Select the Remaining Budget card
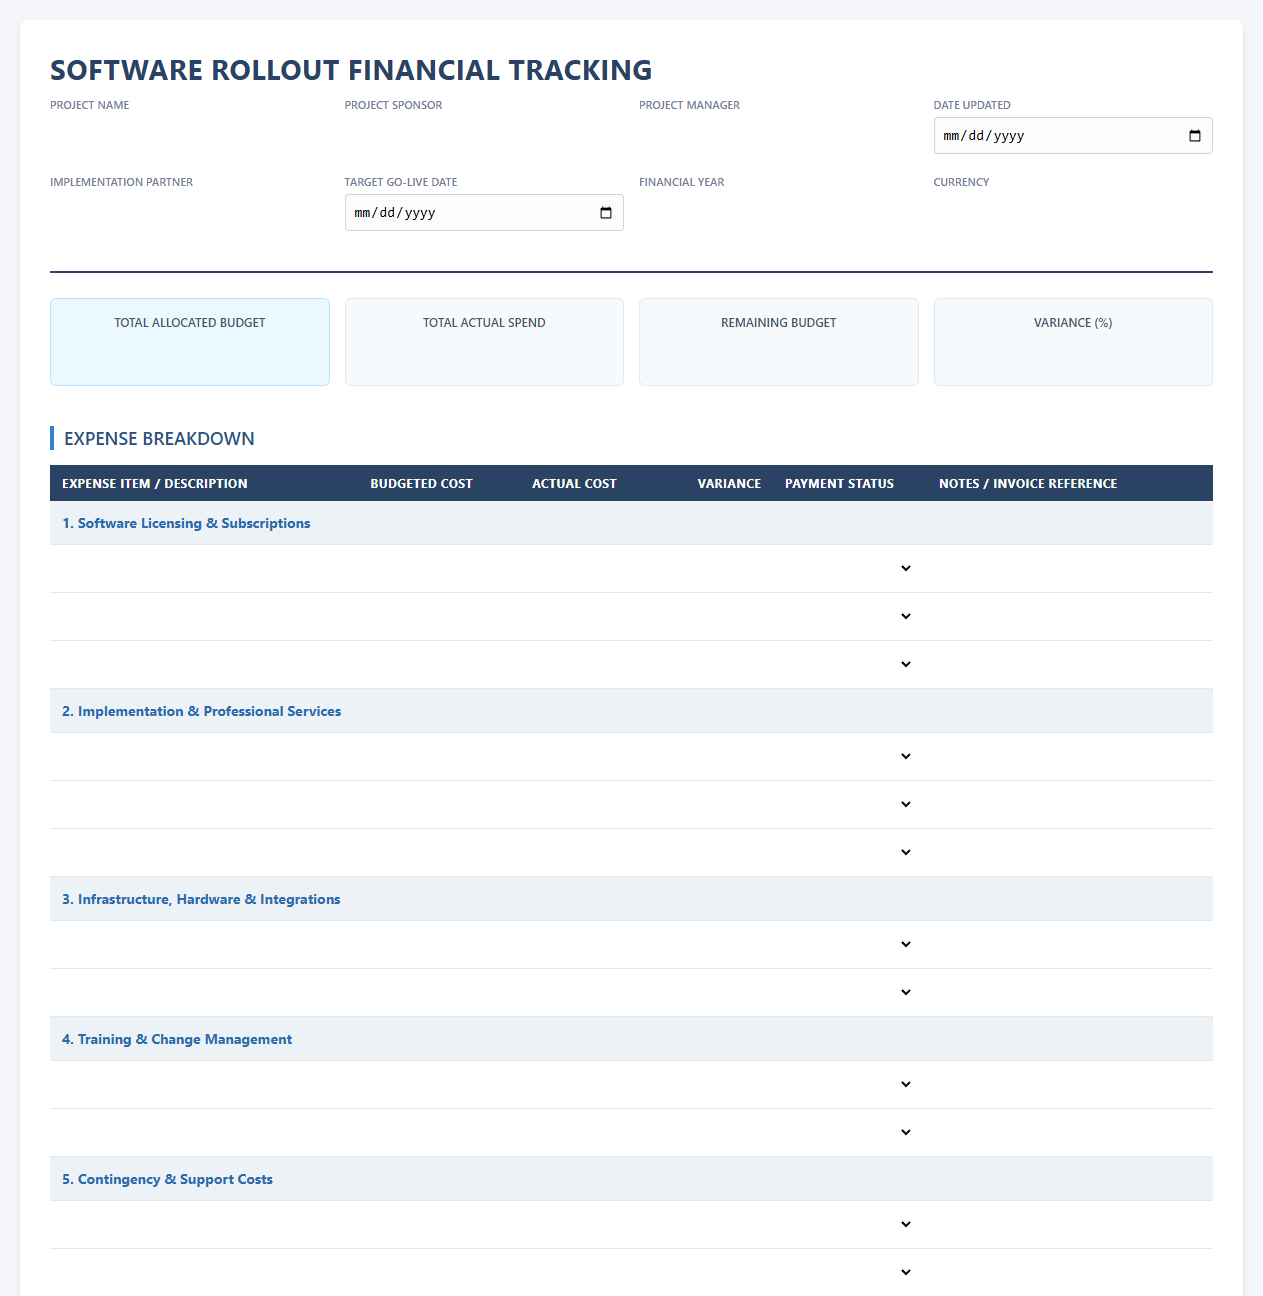 (779, 342)
